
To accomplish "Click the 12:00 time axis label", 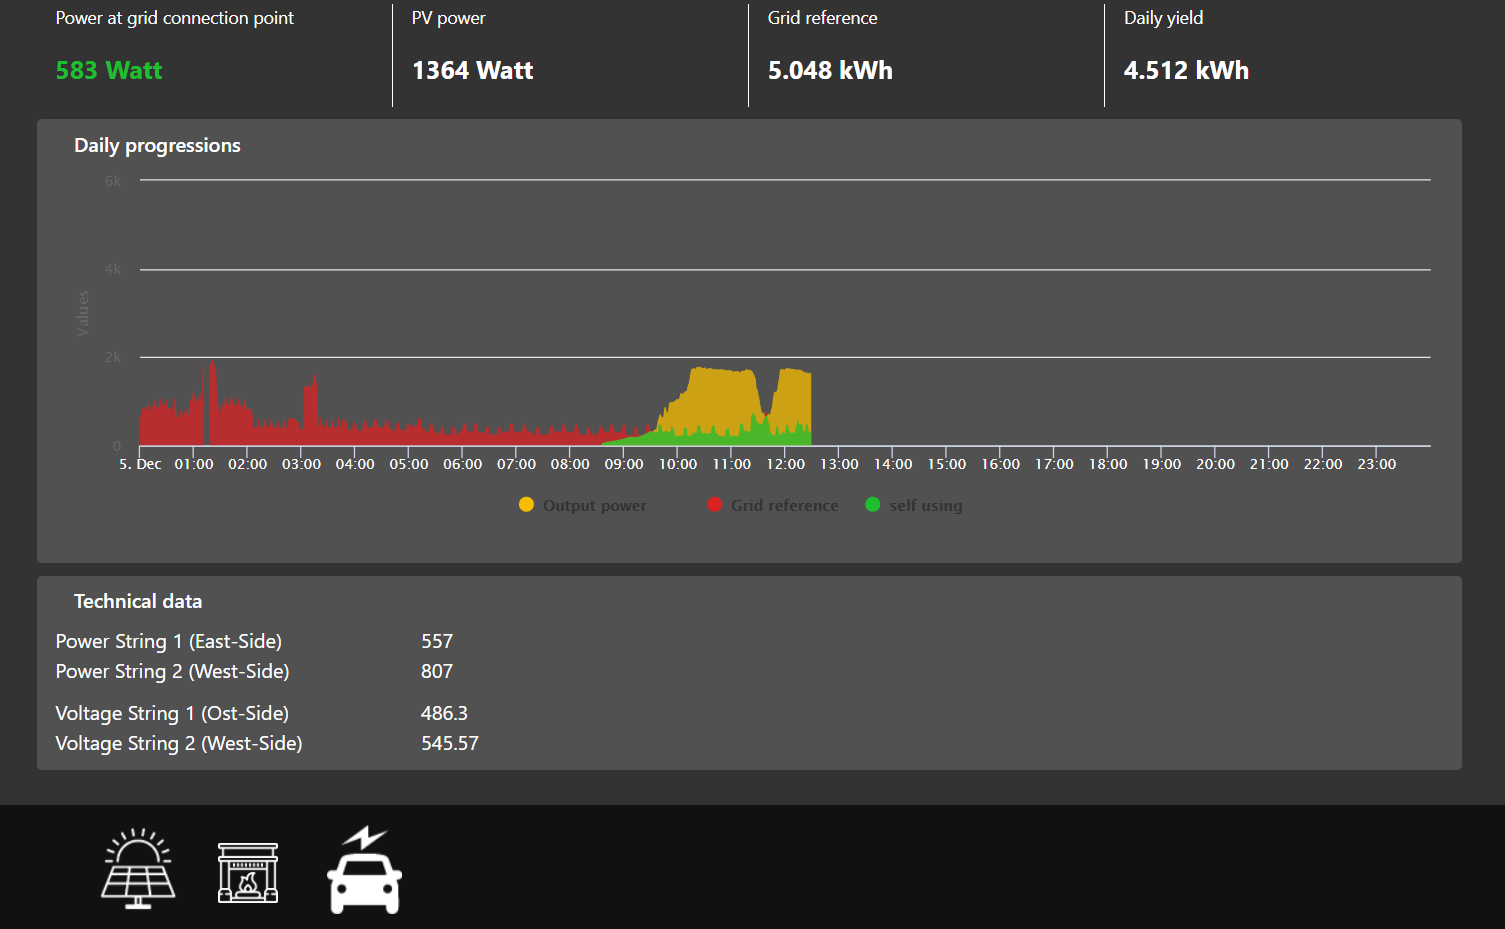I will click(x=785, y=464).
